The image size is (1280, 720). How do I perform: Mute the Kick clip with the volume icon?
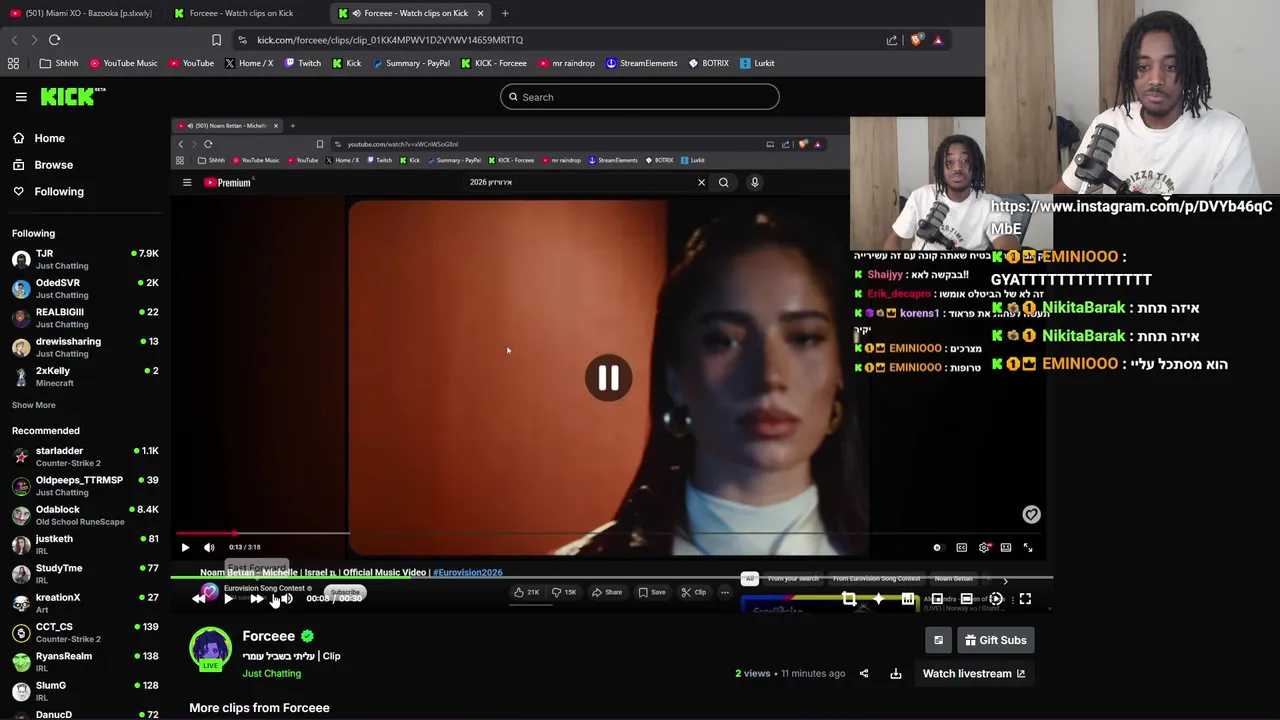pos(286,599)
